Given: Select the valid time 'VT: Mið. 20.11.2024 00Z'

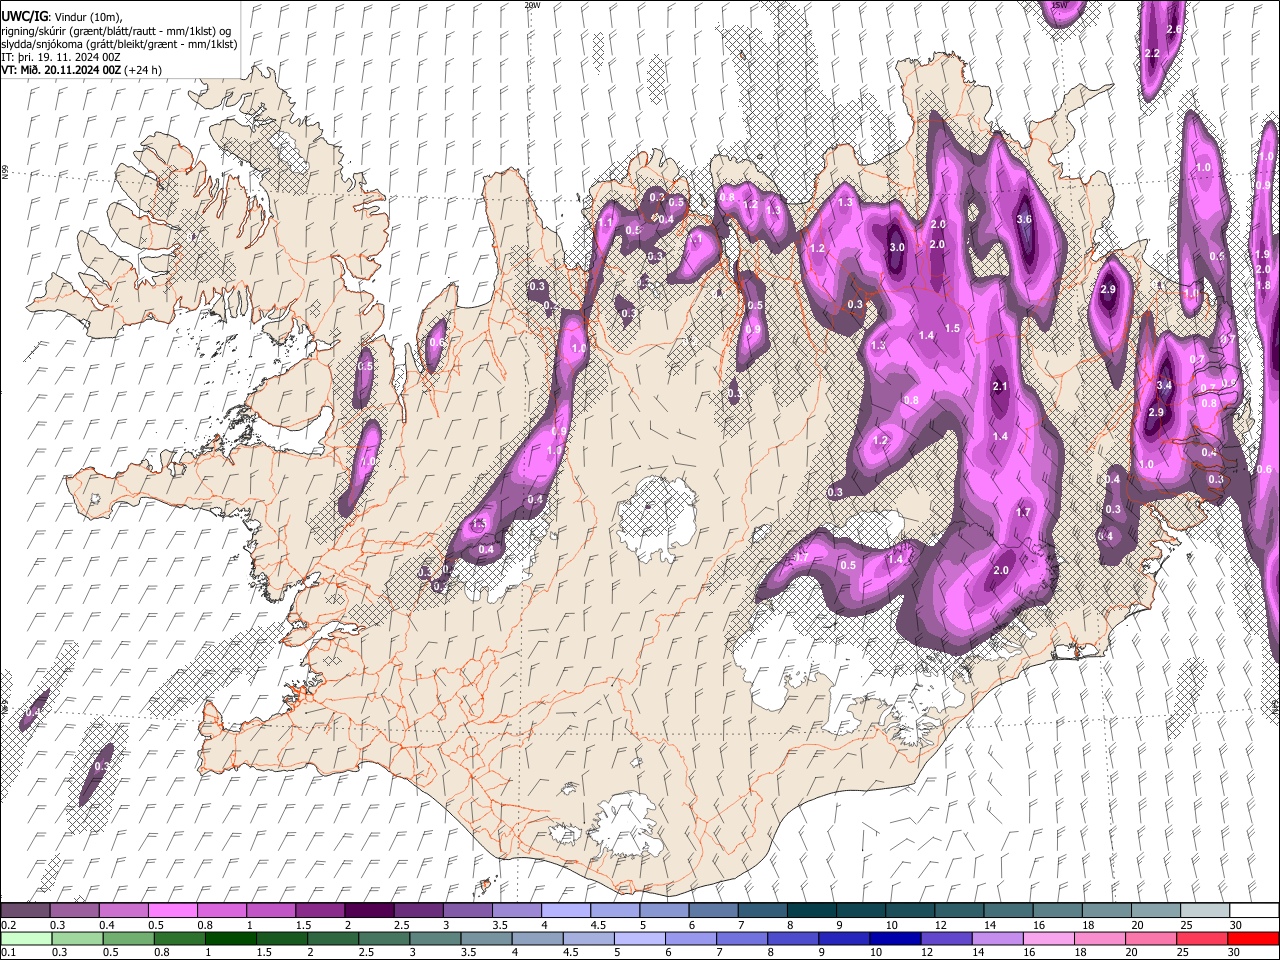Looking at the screenshot, I should (61, 70).
